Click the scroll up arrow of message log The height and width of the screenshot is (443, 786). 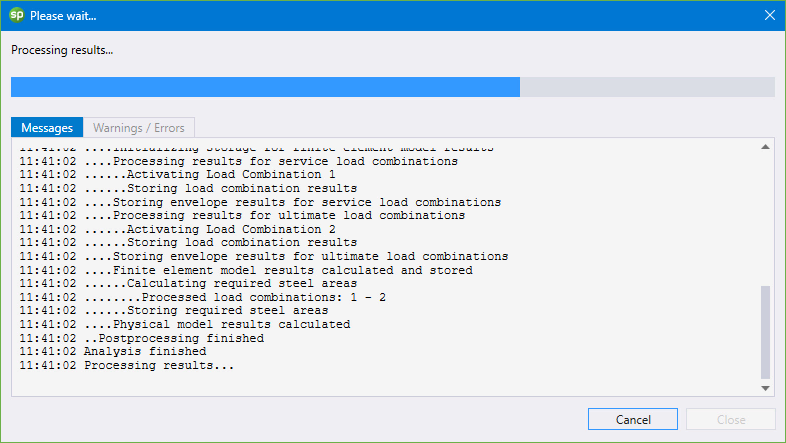click(765, 147)
